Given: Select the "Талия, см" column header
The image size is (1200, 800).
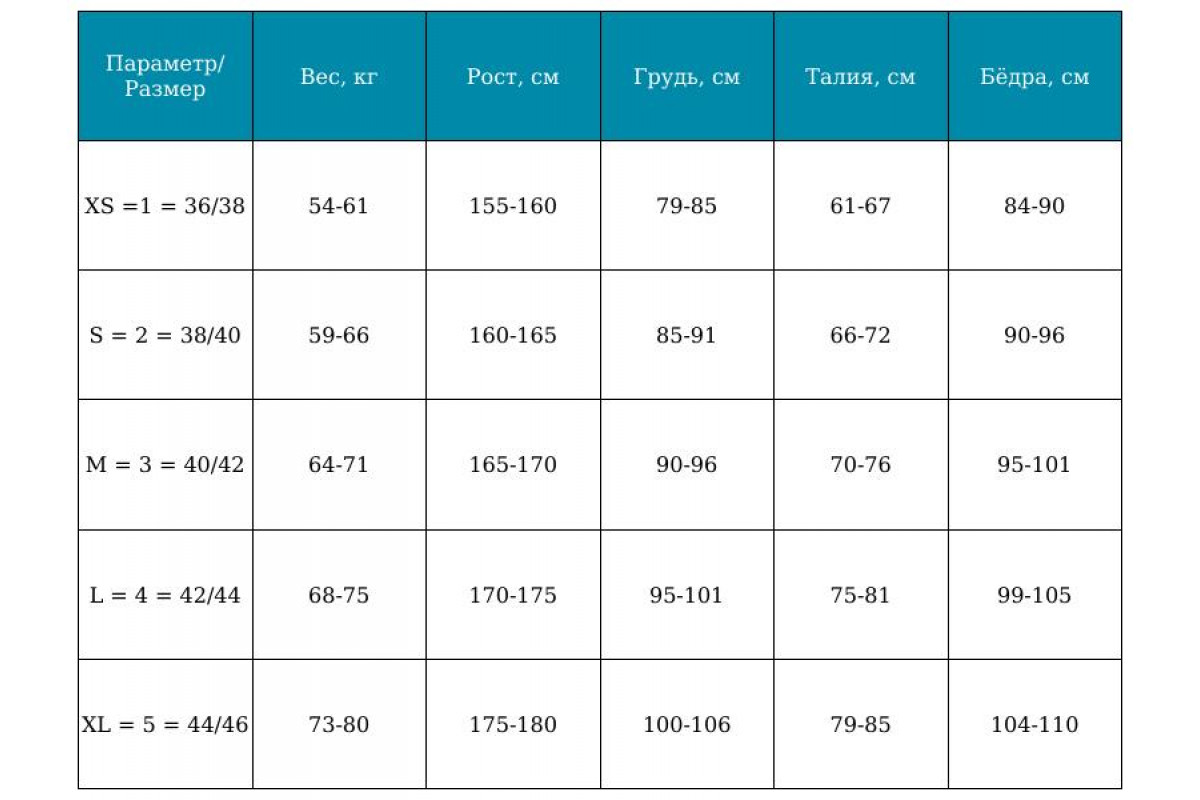Looking at the screenshot, I should (860, 77).
